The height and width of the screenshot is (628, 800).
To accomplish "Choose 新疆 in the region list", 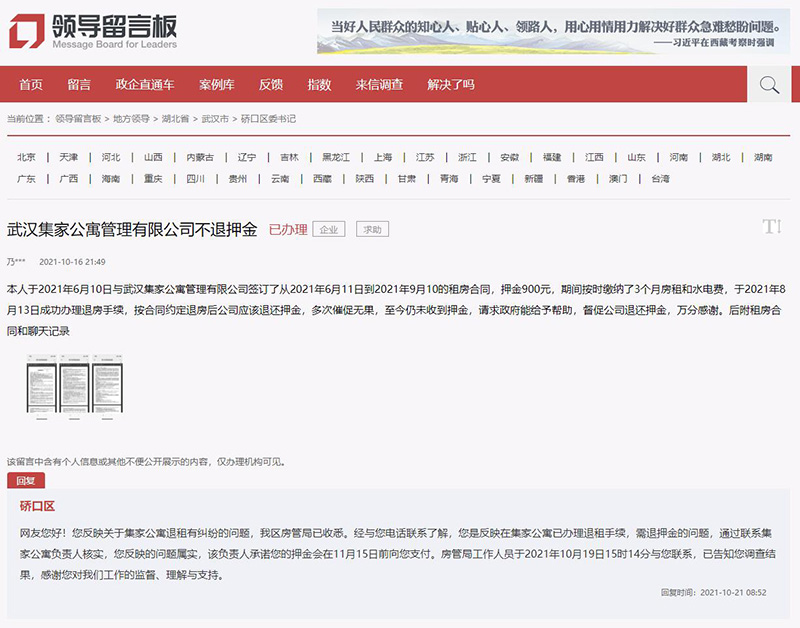I will click(x=534, y=179).
